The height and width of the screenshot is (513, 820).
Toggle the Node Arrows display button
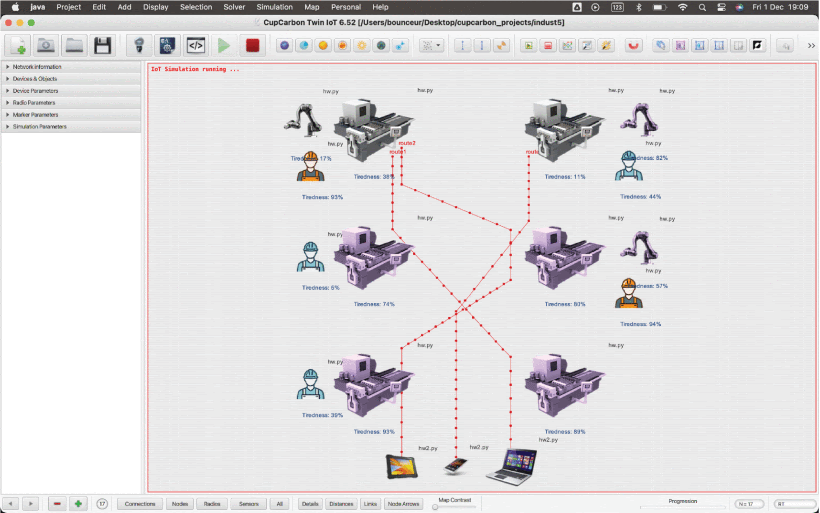[x=404, y=504]
